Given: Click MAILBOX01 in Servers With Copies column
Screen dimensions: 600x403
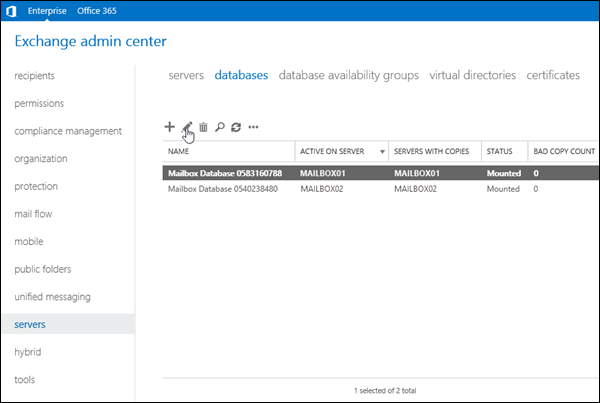Looking at the screenshot, I should click(x=417, y=173).
